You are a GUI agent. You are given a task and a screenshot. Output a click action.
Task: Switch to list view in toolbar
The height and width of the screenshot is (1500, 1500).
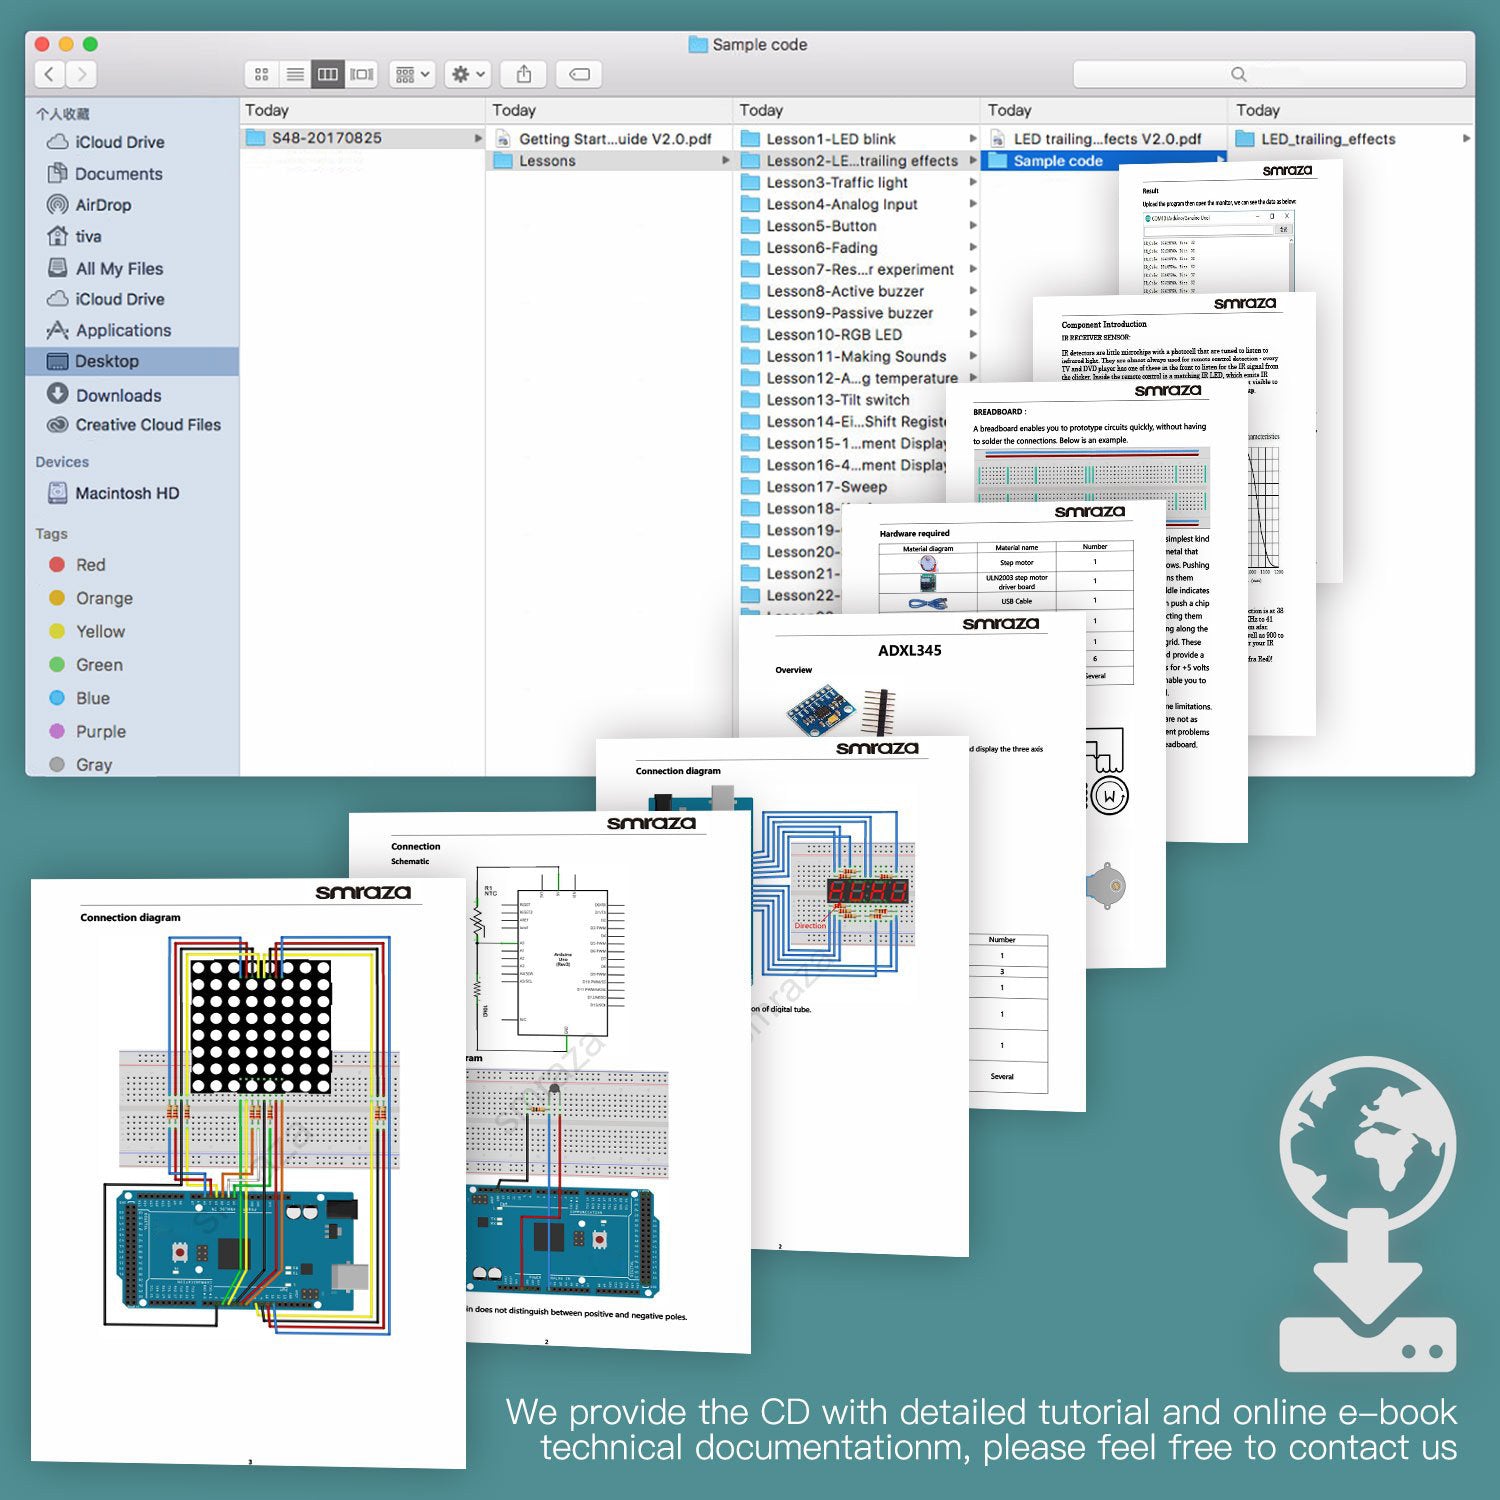click(x=295, y=74)
